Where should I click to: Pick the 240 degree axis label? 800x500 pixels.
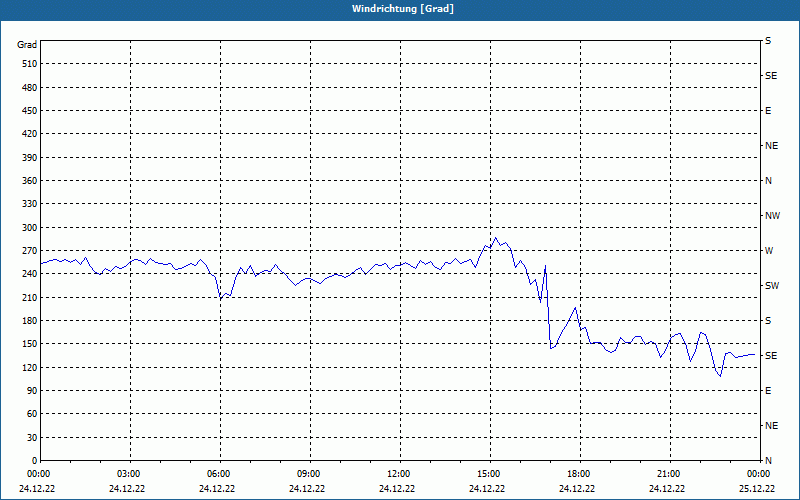[x=30, y=274]
